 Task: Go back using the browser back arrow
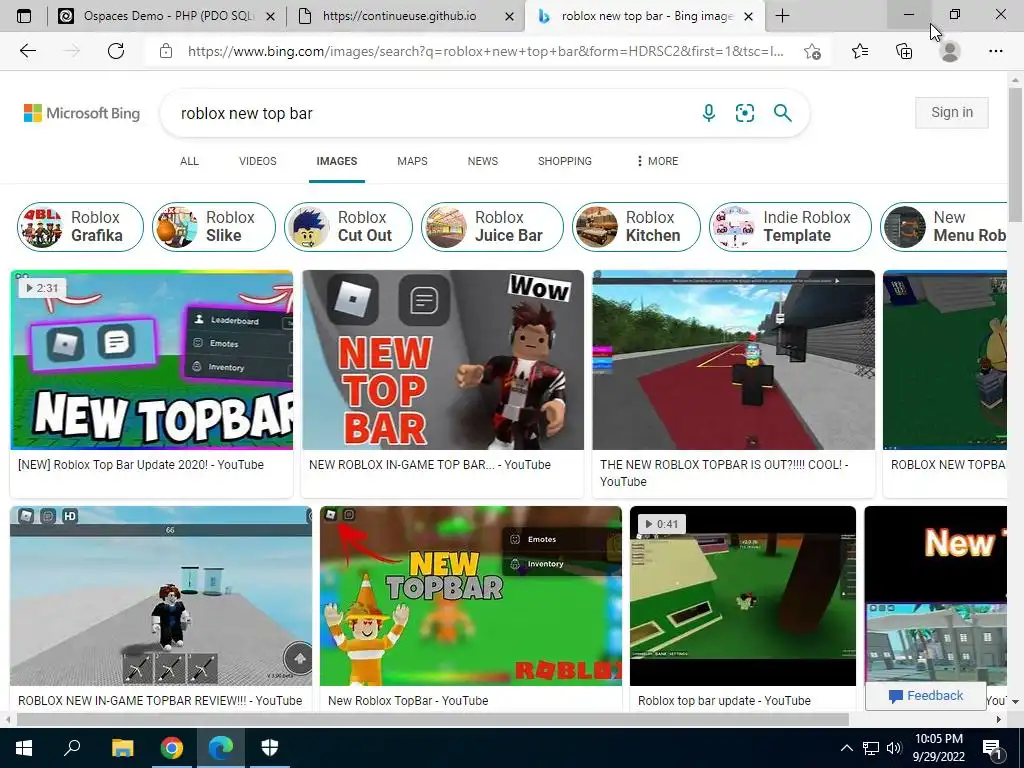[27, 51]
